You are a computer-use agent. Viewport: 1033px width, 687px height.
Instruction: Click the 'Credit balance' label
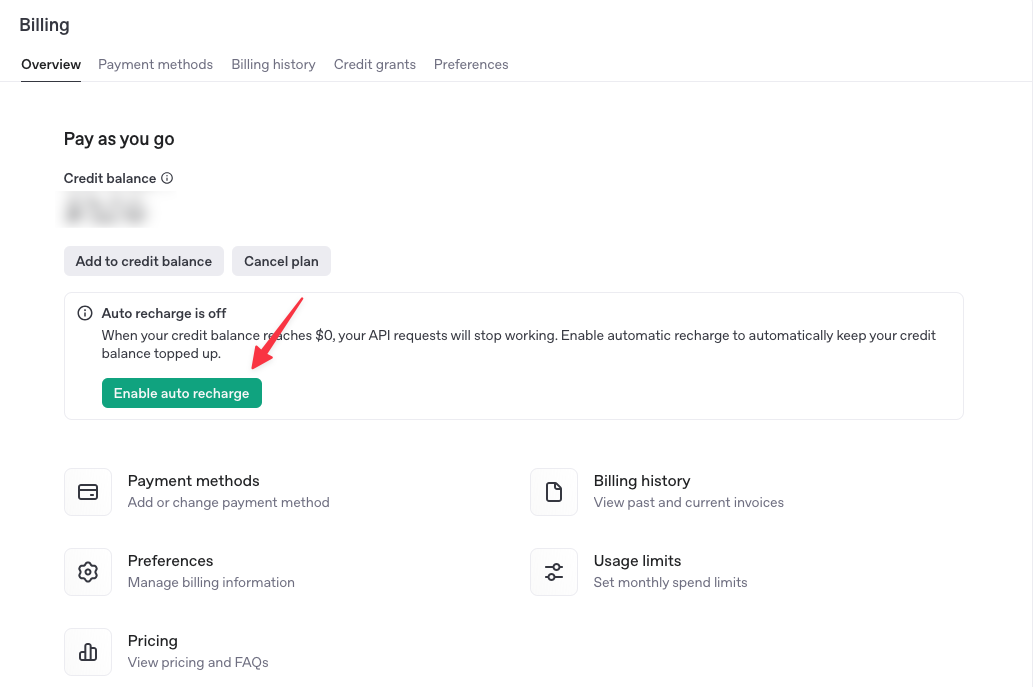point(110,179)
